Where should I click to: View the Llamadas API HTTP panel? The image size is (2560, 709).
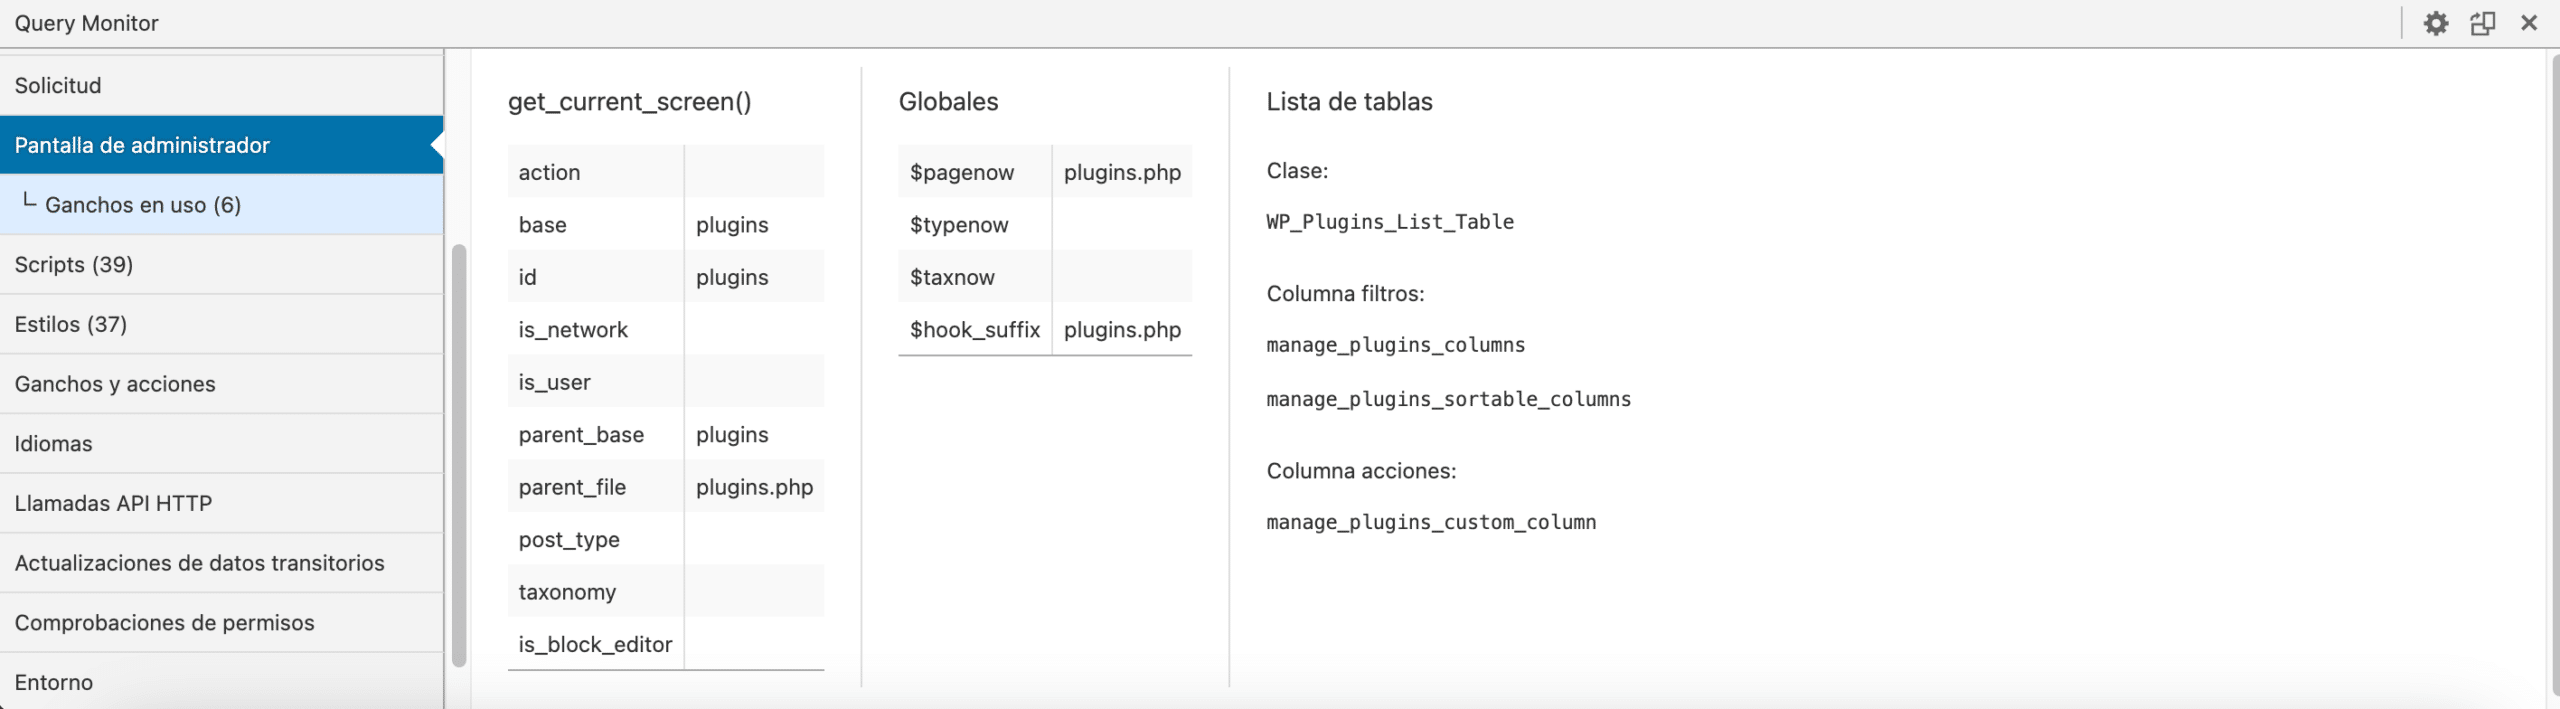(113, 503)
